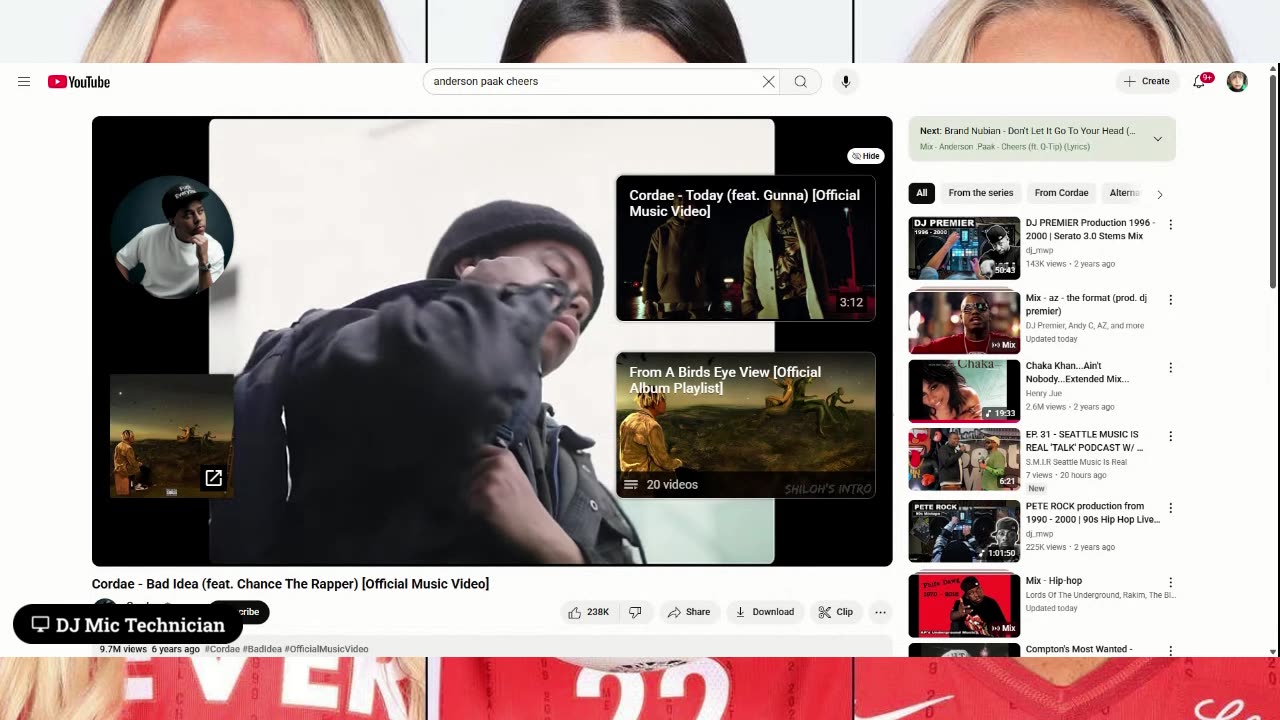1280x720 pixels.
Task: Click #Cordae hashtag link
Action: [x=222, y=649]
